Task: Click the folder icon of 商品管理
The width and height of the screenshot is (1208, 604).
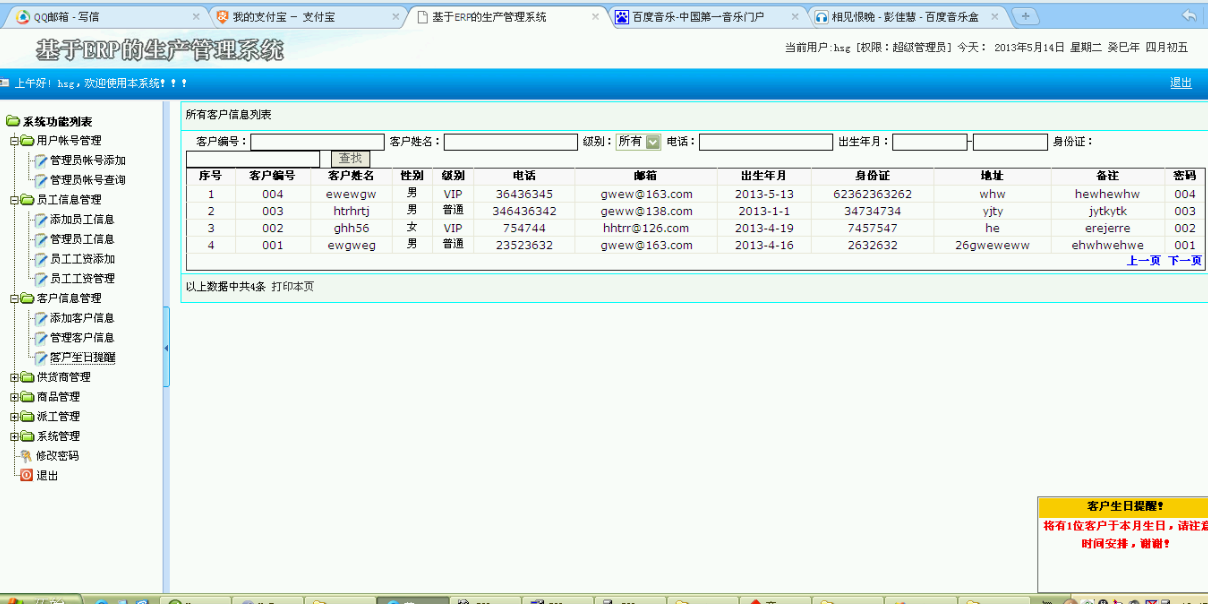Action: click(x=27, y=397)
